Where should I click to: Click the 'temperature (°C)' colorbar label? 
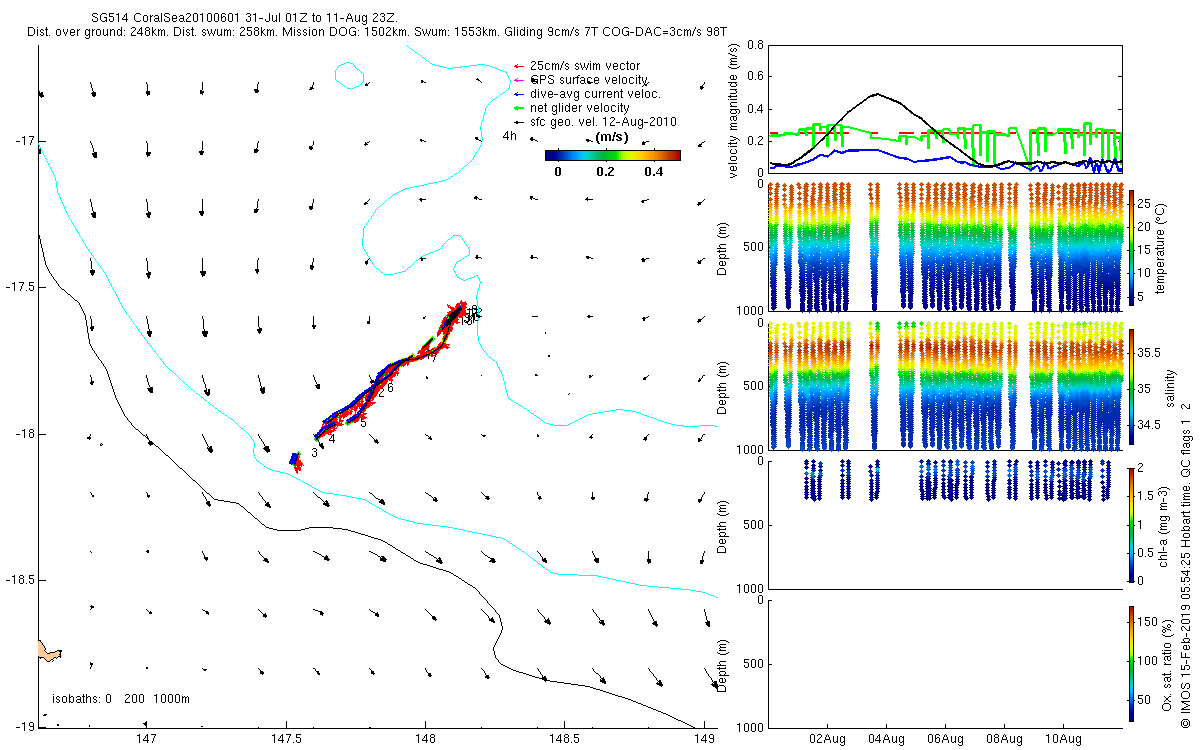coord(1163,247)
